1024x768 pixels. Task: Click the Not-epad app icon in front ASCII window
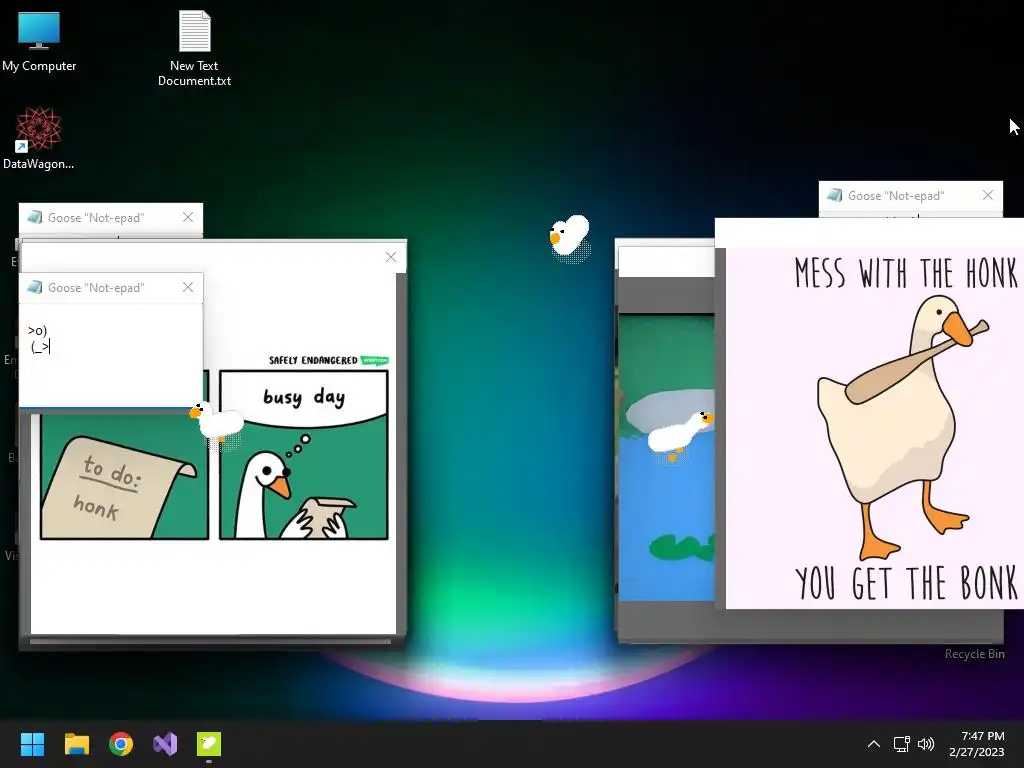point(35,287)
